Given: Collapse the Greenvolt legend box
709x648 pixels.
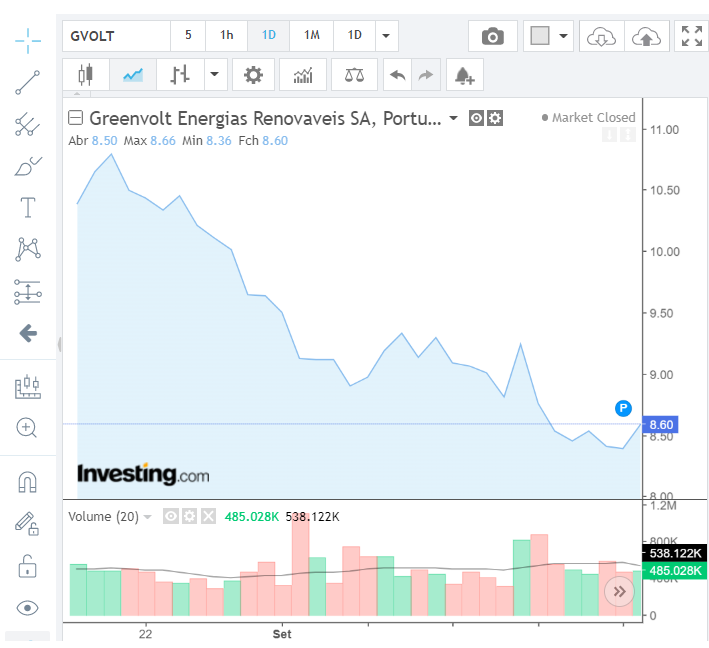Looking at the screenshot, I should (x=75, y=118).
